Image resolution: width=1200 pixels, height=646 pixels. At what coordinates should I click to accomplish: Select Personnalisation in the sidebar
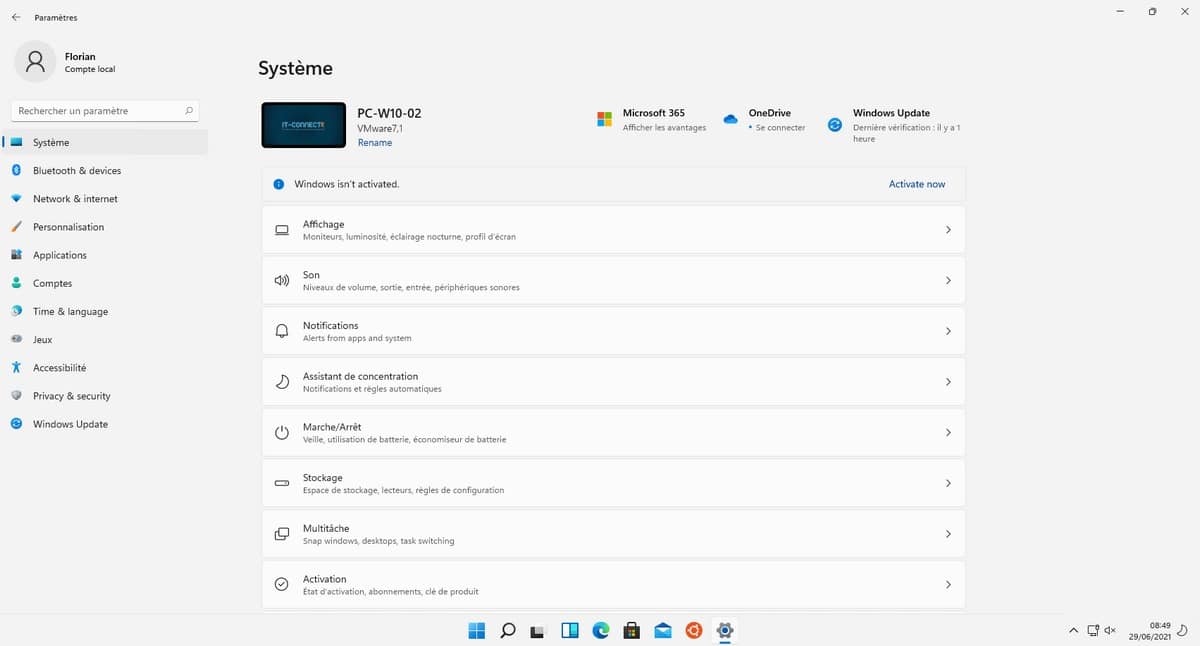(x=68, y=227)
